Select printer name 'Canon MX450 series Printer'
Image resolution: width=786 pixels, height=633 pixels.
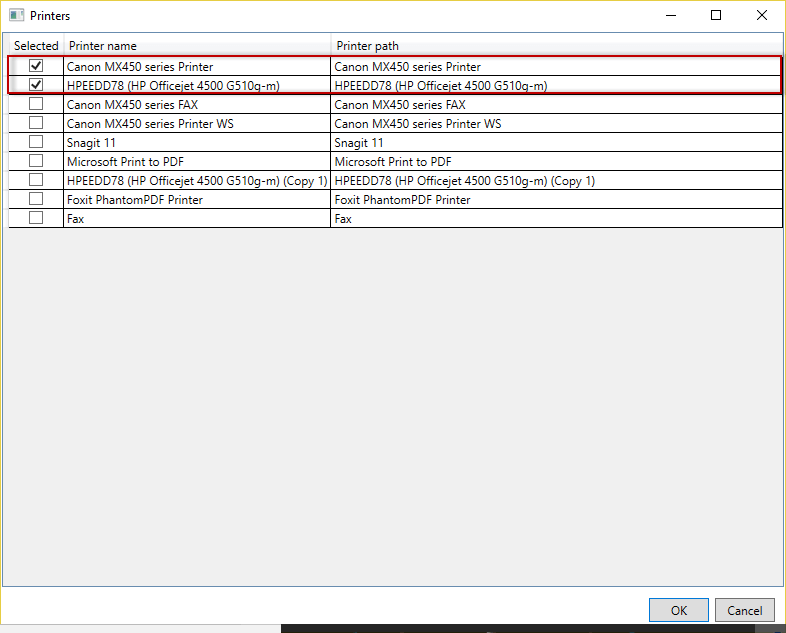pos(140,67)
